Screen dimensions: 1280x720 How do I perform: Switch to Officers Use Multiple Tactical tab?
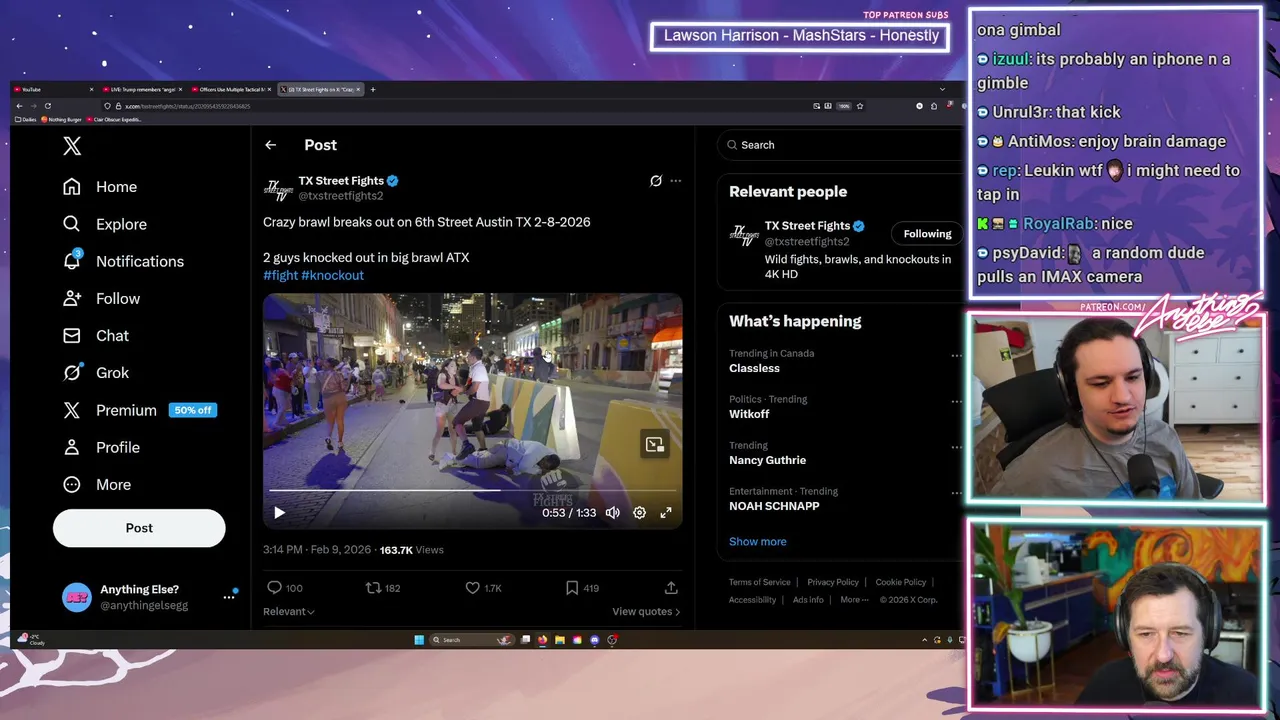tap(232, 89)
